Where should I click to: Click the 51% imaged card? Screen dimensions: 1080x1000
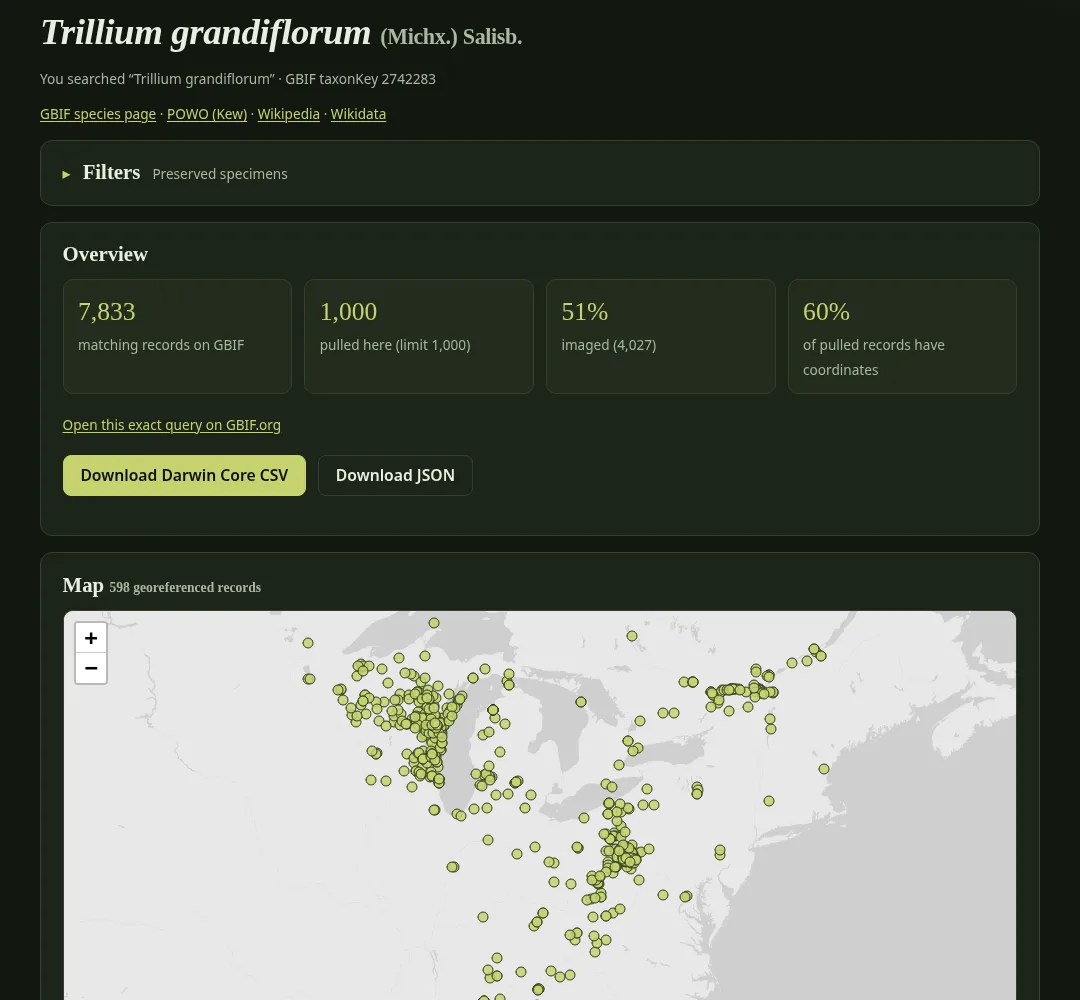[x=661, y=336]
